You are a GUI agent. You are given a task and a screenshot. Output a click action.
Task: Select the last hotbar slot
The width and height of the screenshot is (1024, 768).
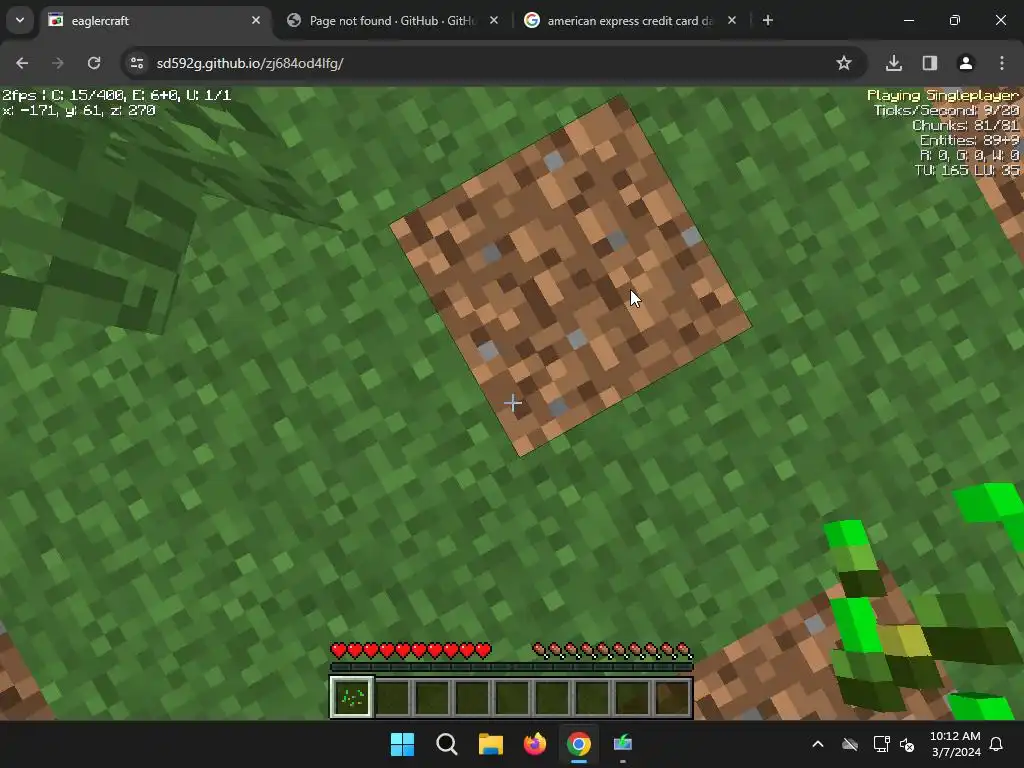click(x=672, y=697)
